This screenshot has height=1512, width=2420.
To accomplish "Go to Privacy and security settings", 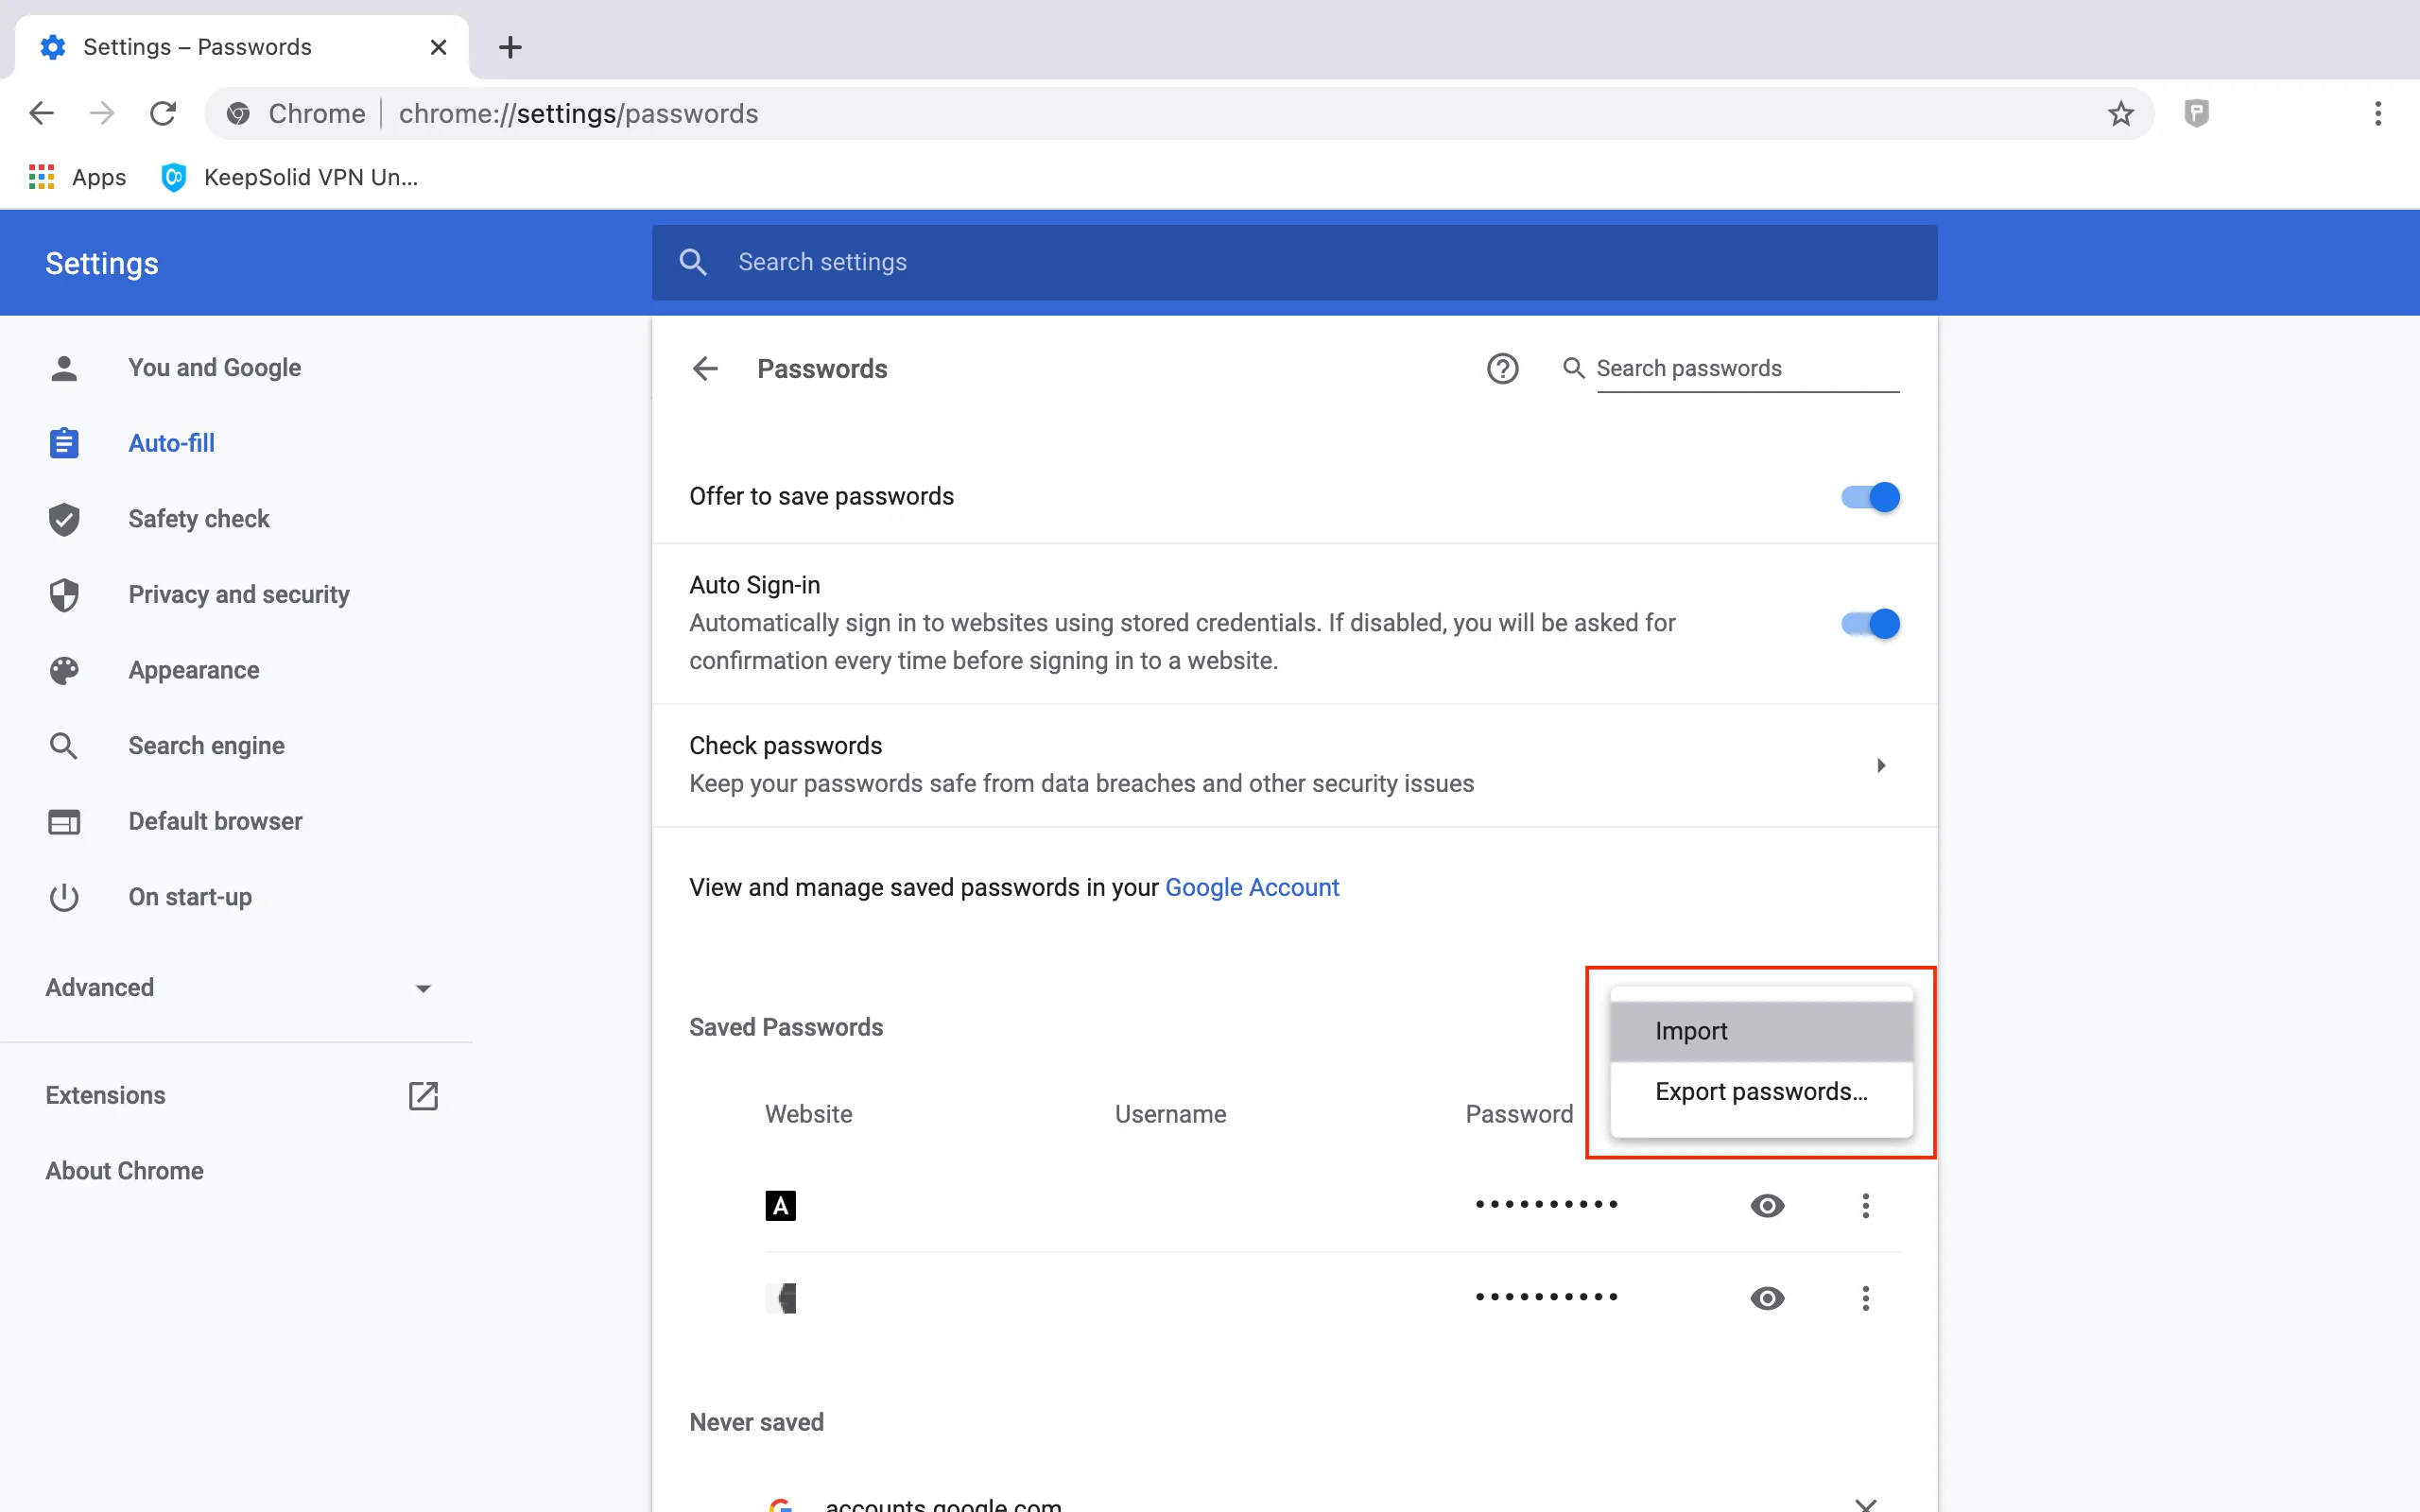I will coord(238,594).
